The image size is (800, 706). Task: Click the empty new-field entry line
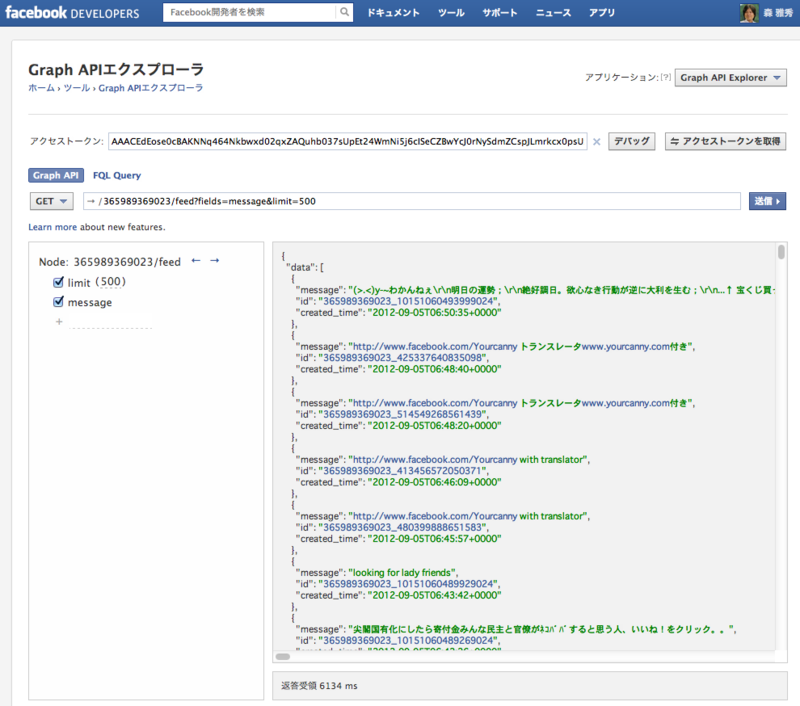(x=110, y=322)
